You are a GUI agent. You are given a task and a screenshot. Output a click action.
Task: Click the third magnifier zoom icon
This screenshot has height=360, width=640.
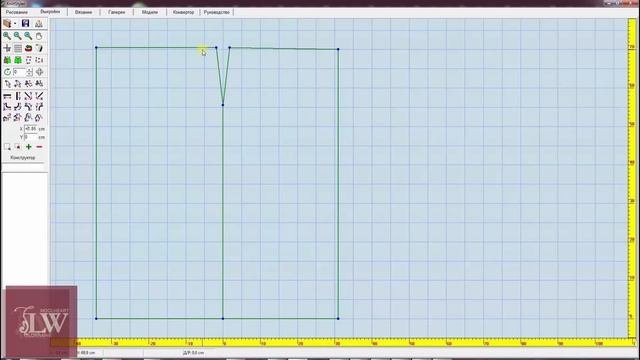(28, 36)
